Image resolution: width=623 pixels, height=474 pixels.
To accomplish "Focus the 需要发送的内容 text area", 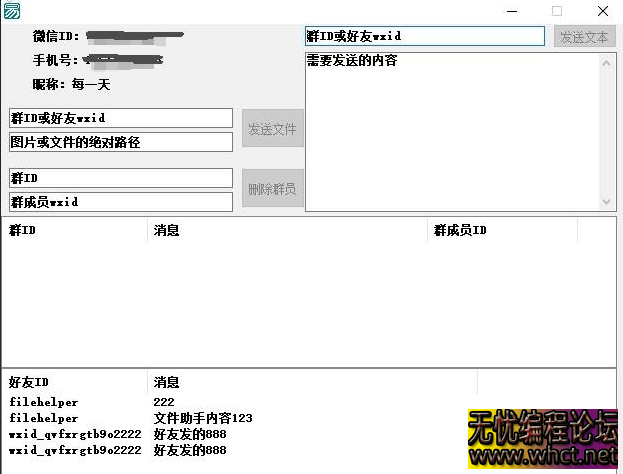I will 453,132.
